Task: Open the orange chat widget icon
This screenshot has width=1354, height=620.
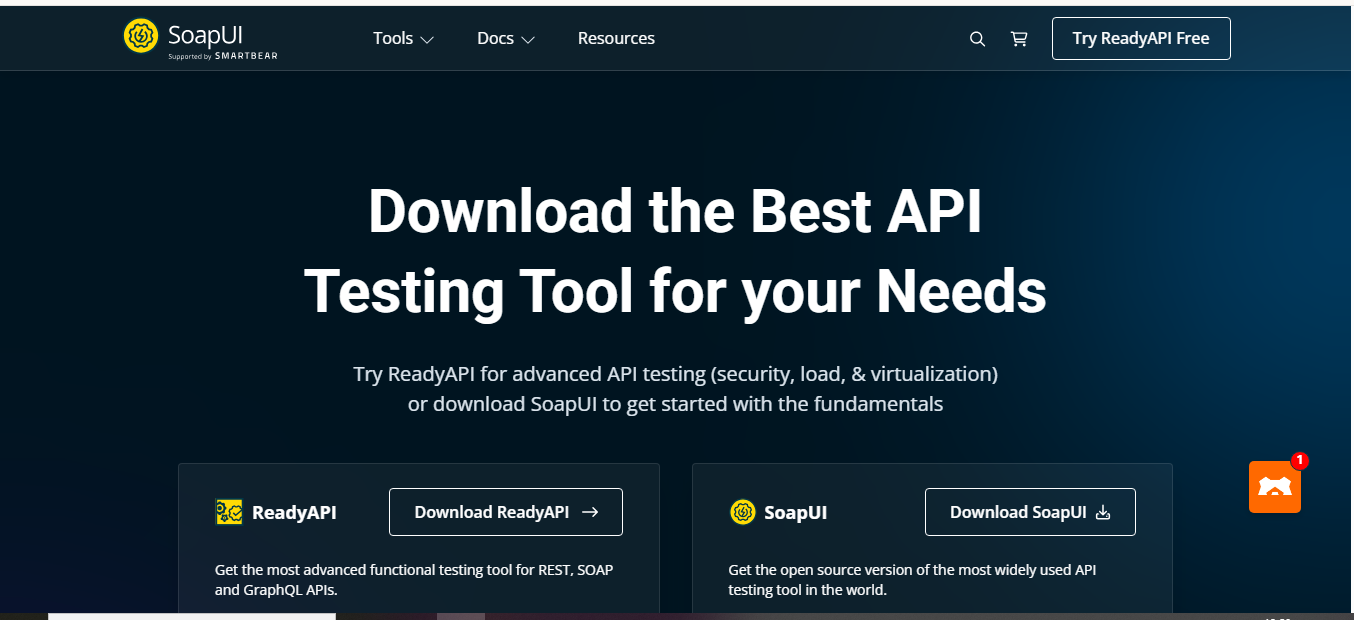Action: click(1275, 487)
